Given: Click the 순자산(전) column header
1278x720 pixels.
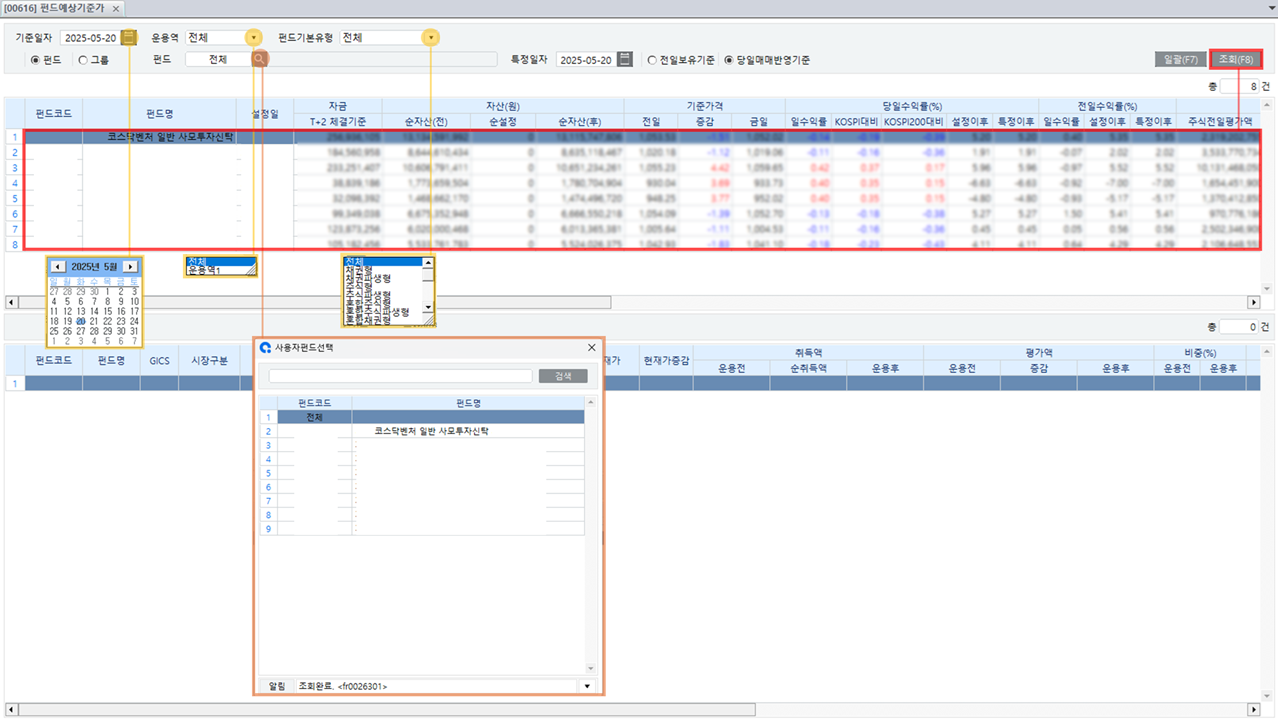Looking at the screenshot, I should [426, 121].
